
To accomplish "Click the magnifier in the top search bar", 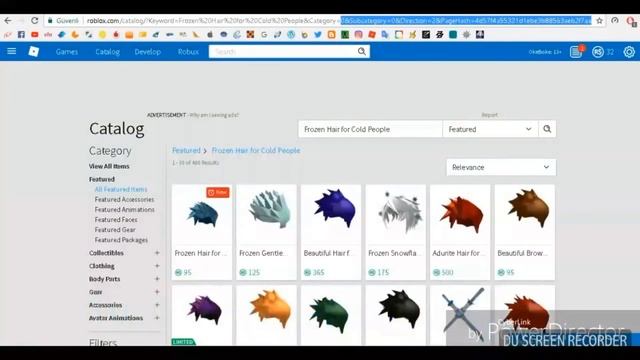I will coord(362,51).
